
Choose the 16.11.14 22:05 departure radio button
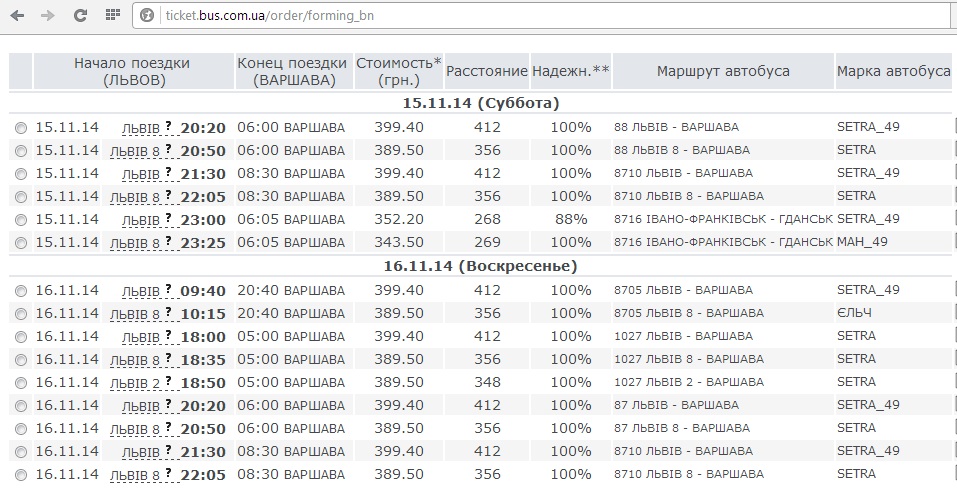click(21, 475)
